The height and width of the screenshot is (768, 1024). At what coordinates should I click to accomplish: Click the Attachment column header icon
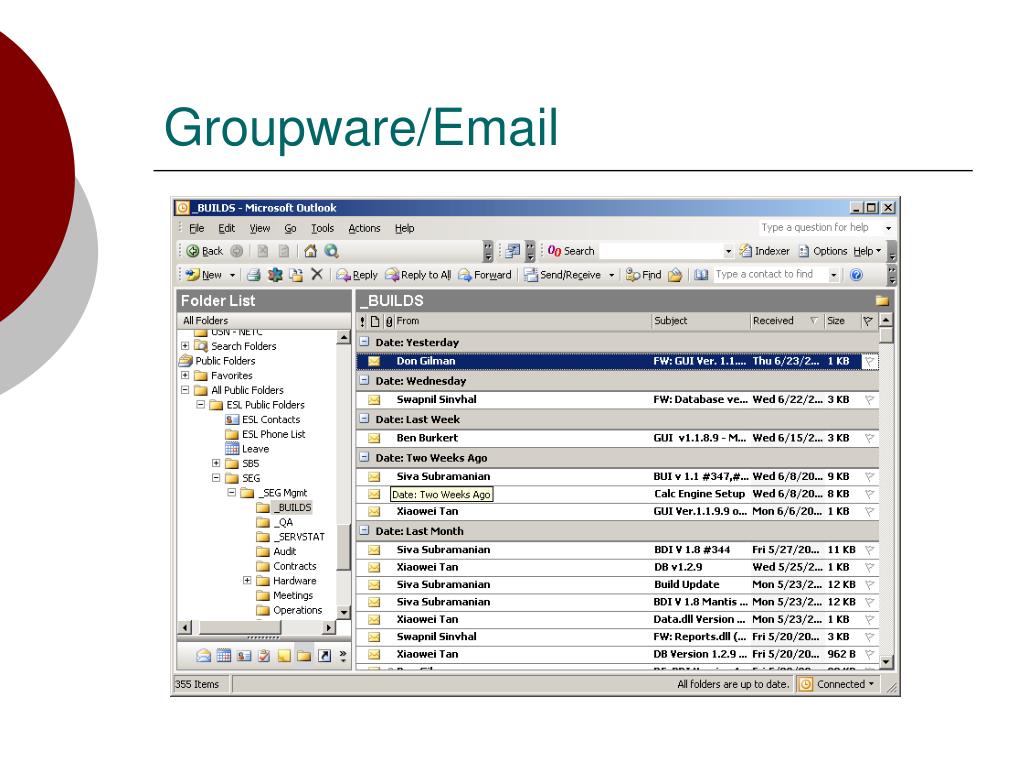[x=389, y=321]
